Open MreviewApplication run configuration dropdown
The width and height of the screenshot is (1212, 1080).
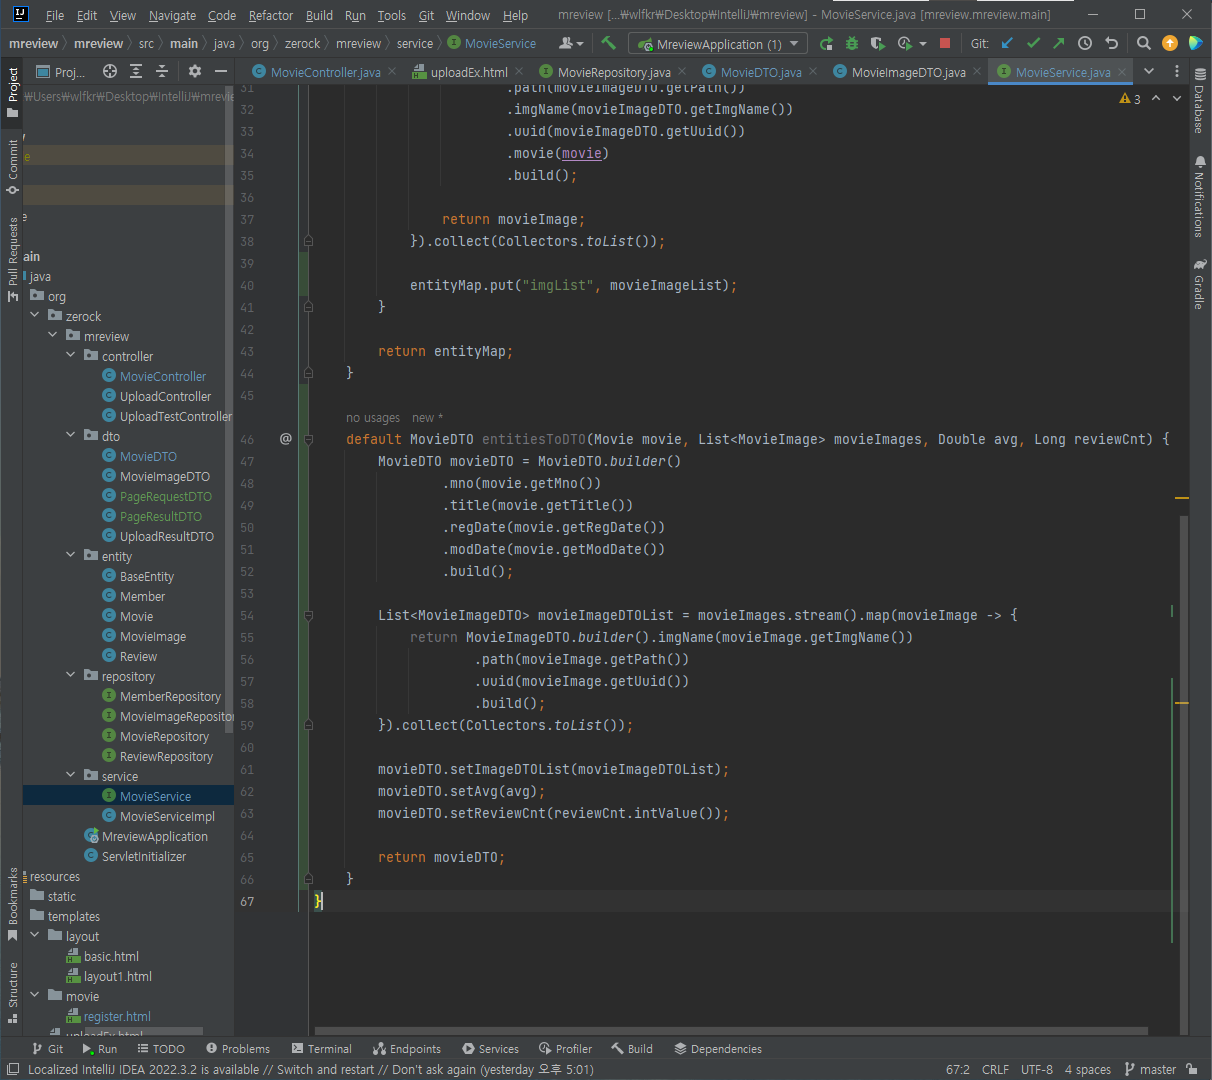[718, 44]
